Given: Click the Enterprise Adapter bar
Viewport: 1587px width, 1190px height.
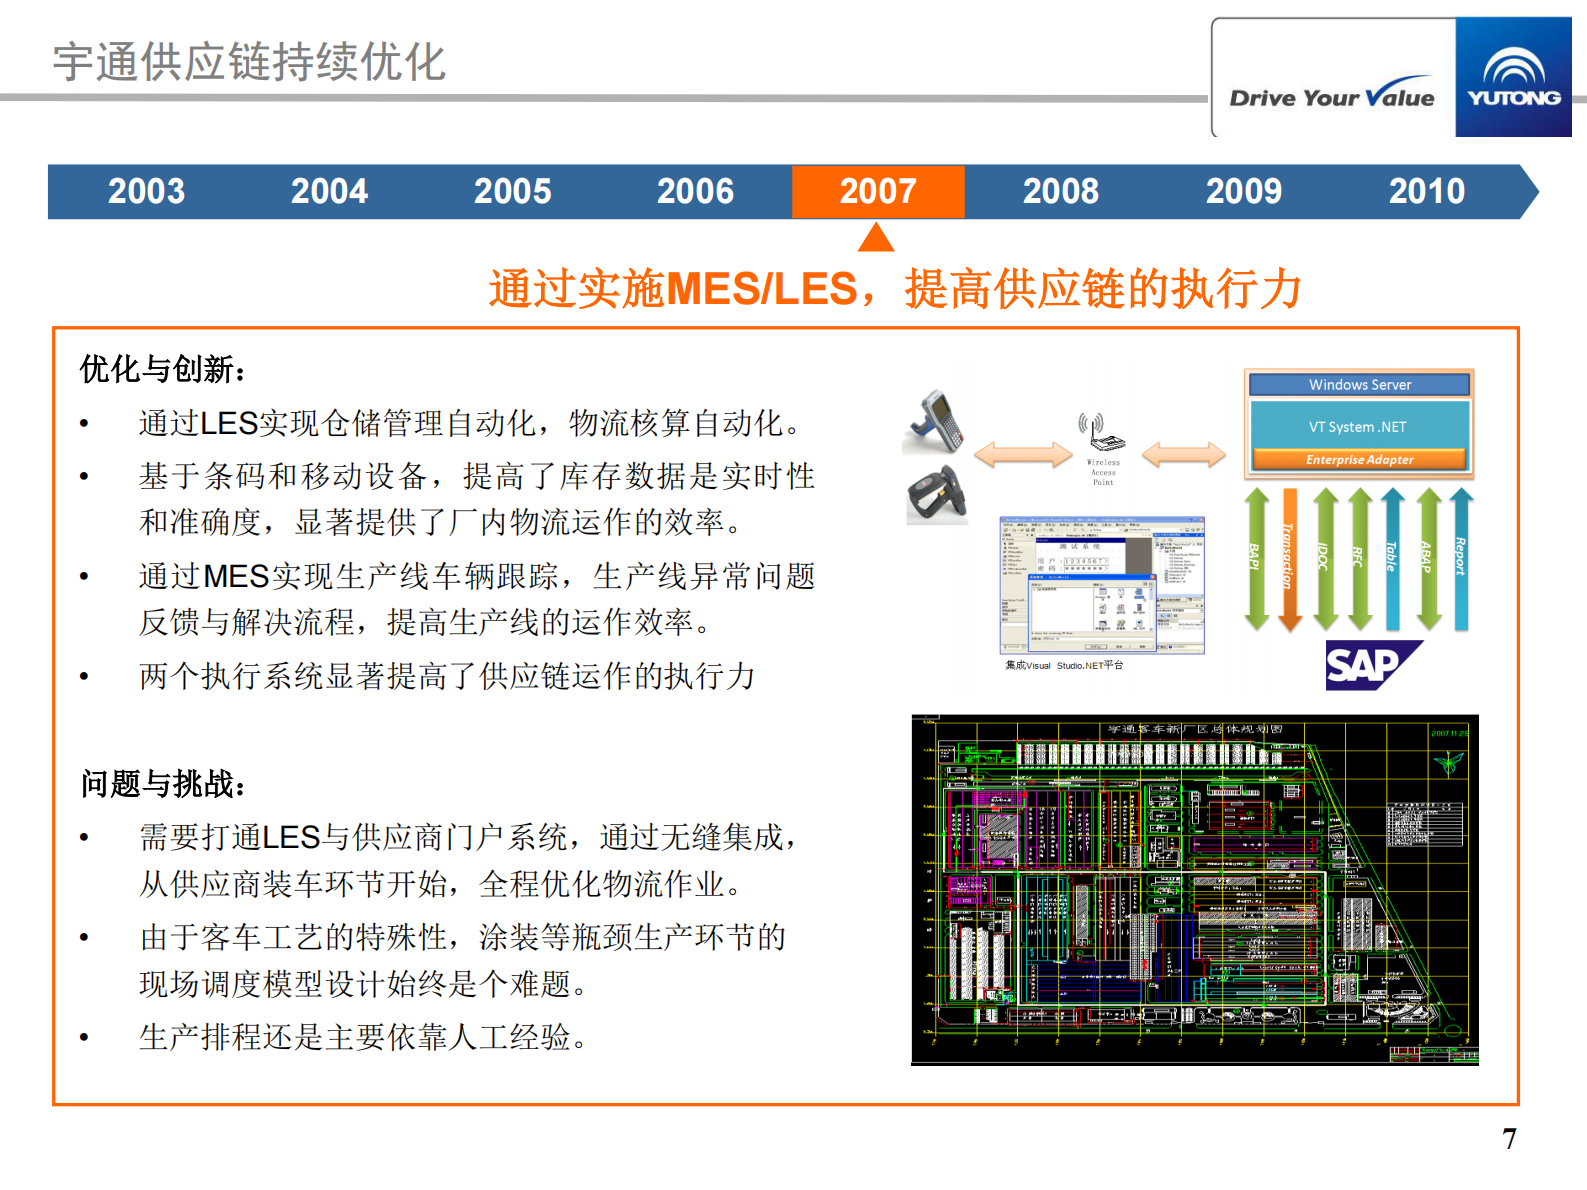Looking at the screenshot, I should (x=1359, y=460).
